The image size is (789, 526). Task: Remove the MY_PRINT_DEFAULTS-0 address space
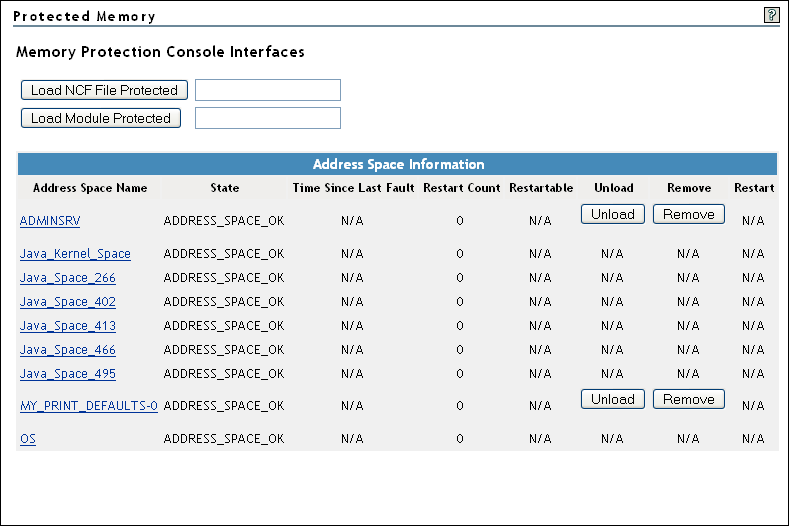(688, 399)
